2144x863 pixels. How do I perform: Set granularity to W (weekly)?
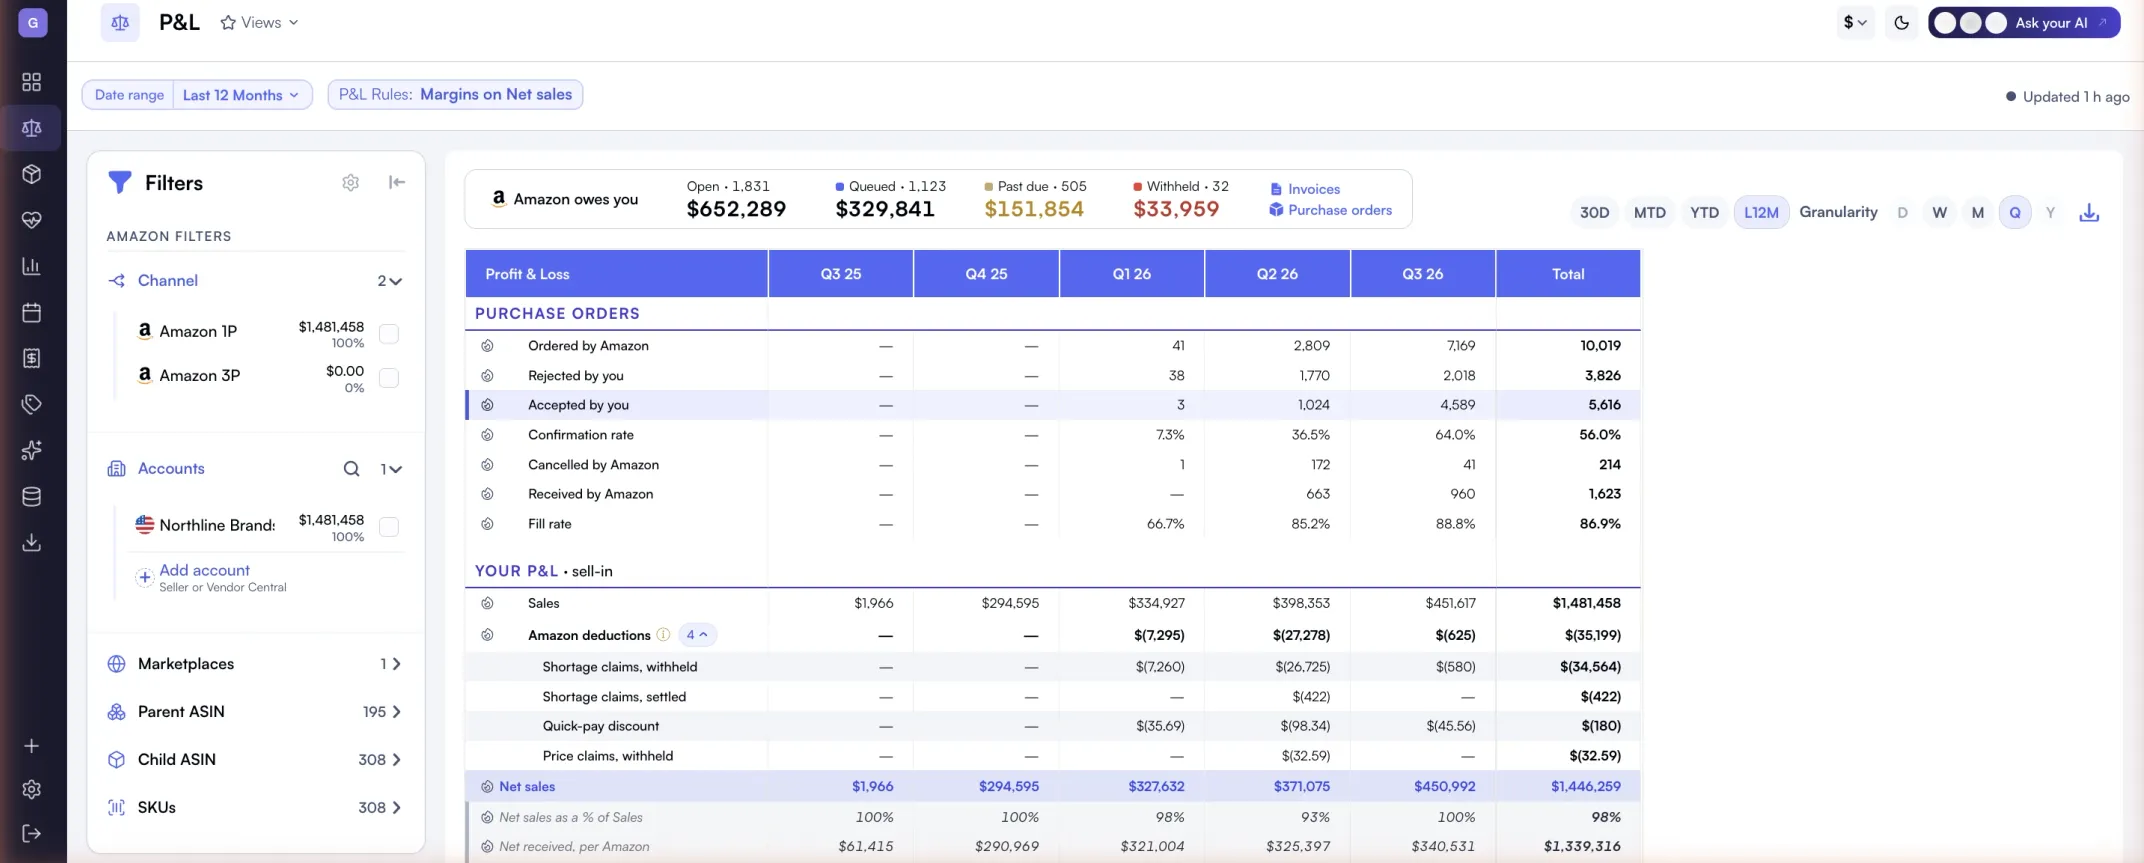[x=1940, y=212]
